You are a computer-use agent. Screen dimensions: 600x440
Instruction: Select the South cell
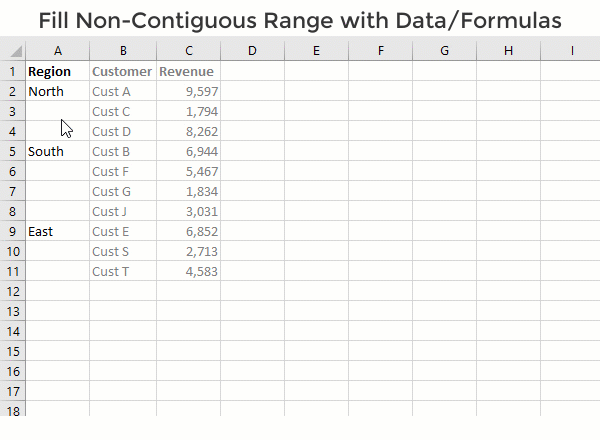[x=57, y=151]
